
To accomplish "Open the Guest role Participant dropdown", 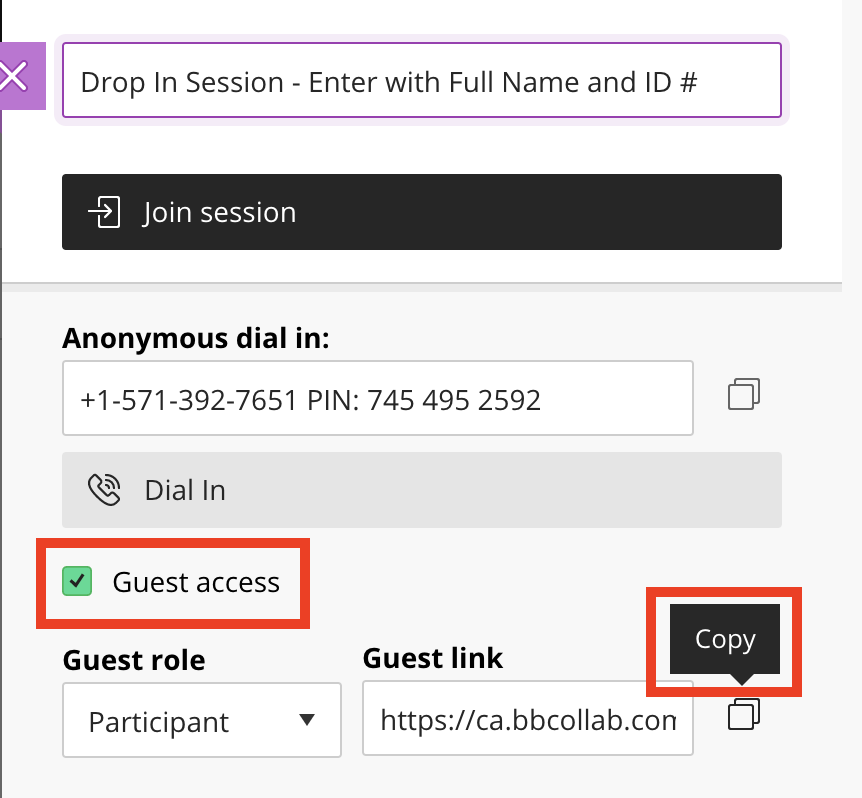I will pos(202,720).
